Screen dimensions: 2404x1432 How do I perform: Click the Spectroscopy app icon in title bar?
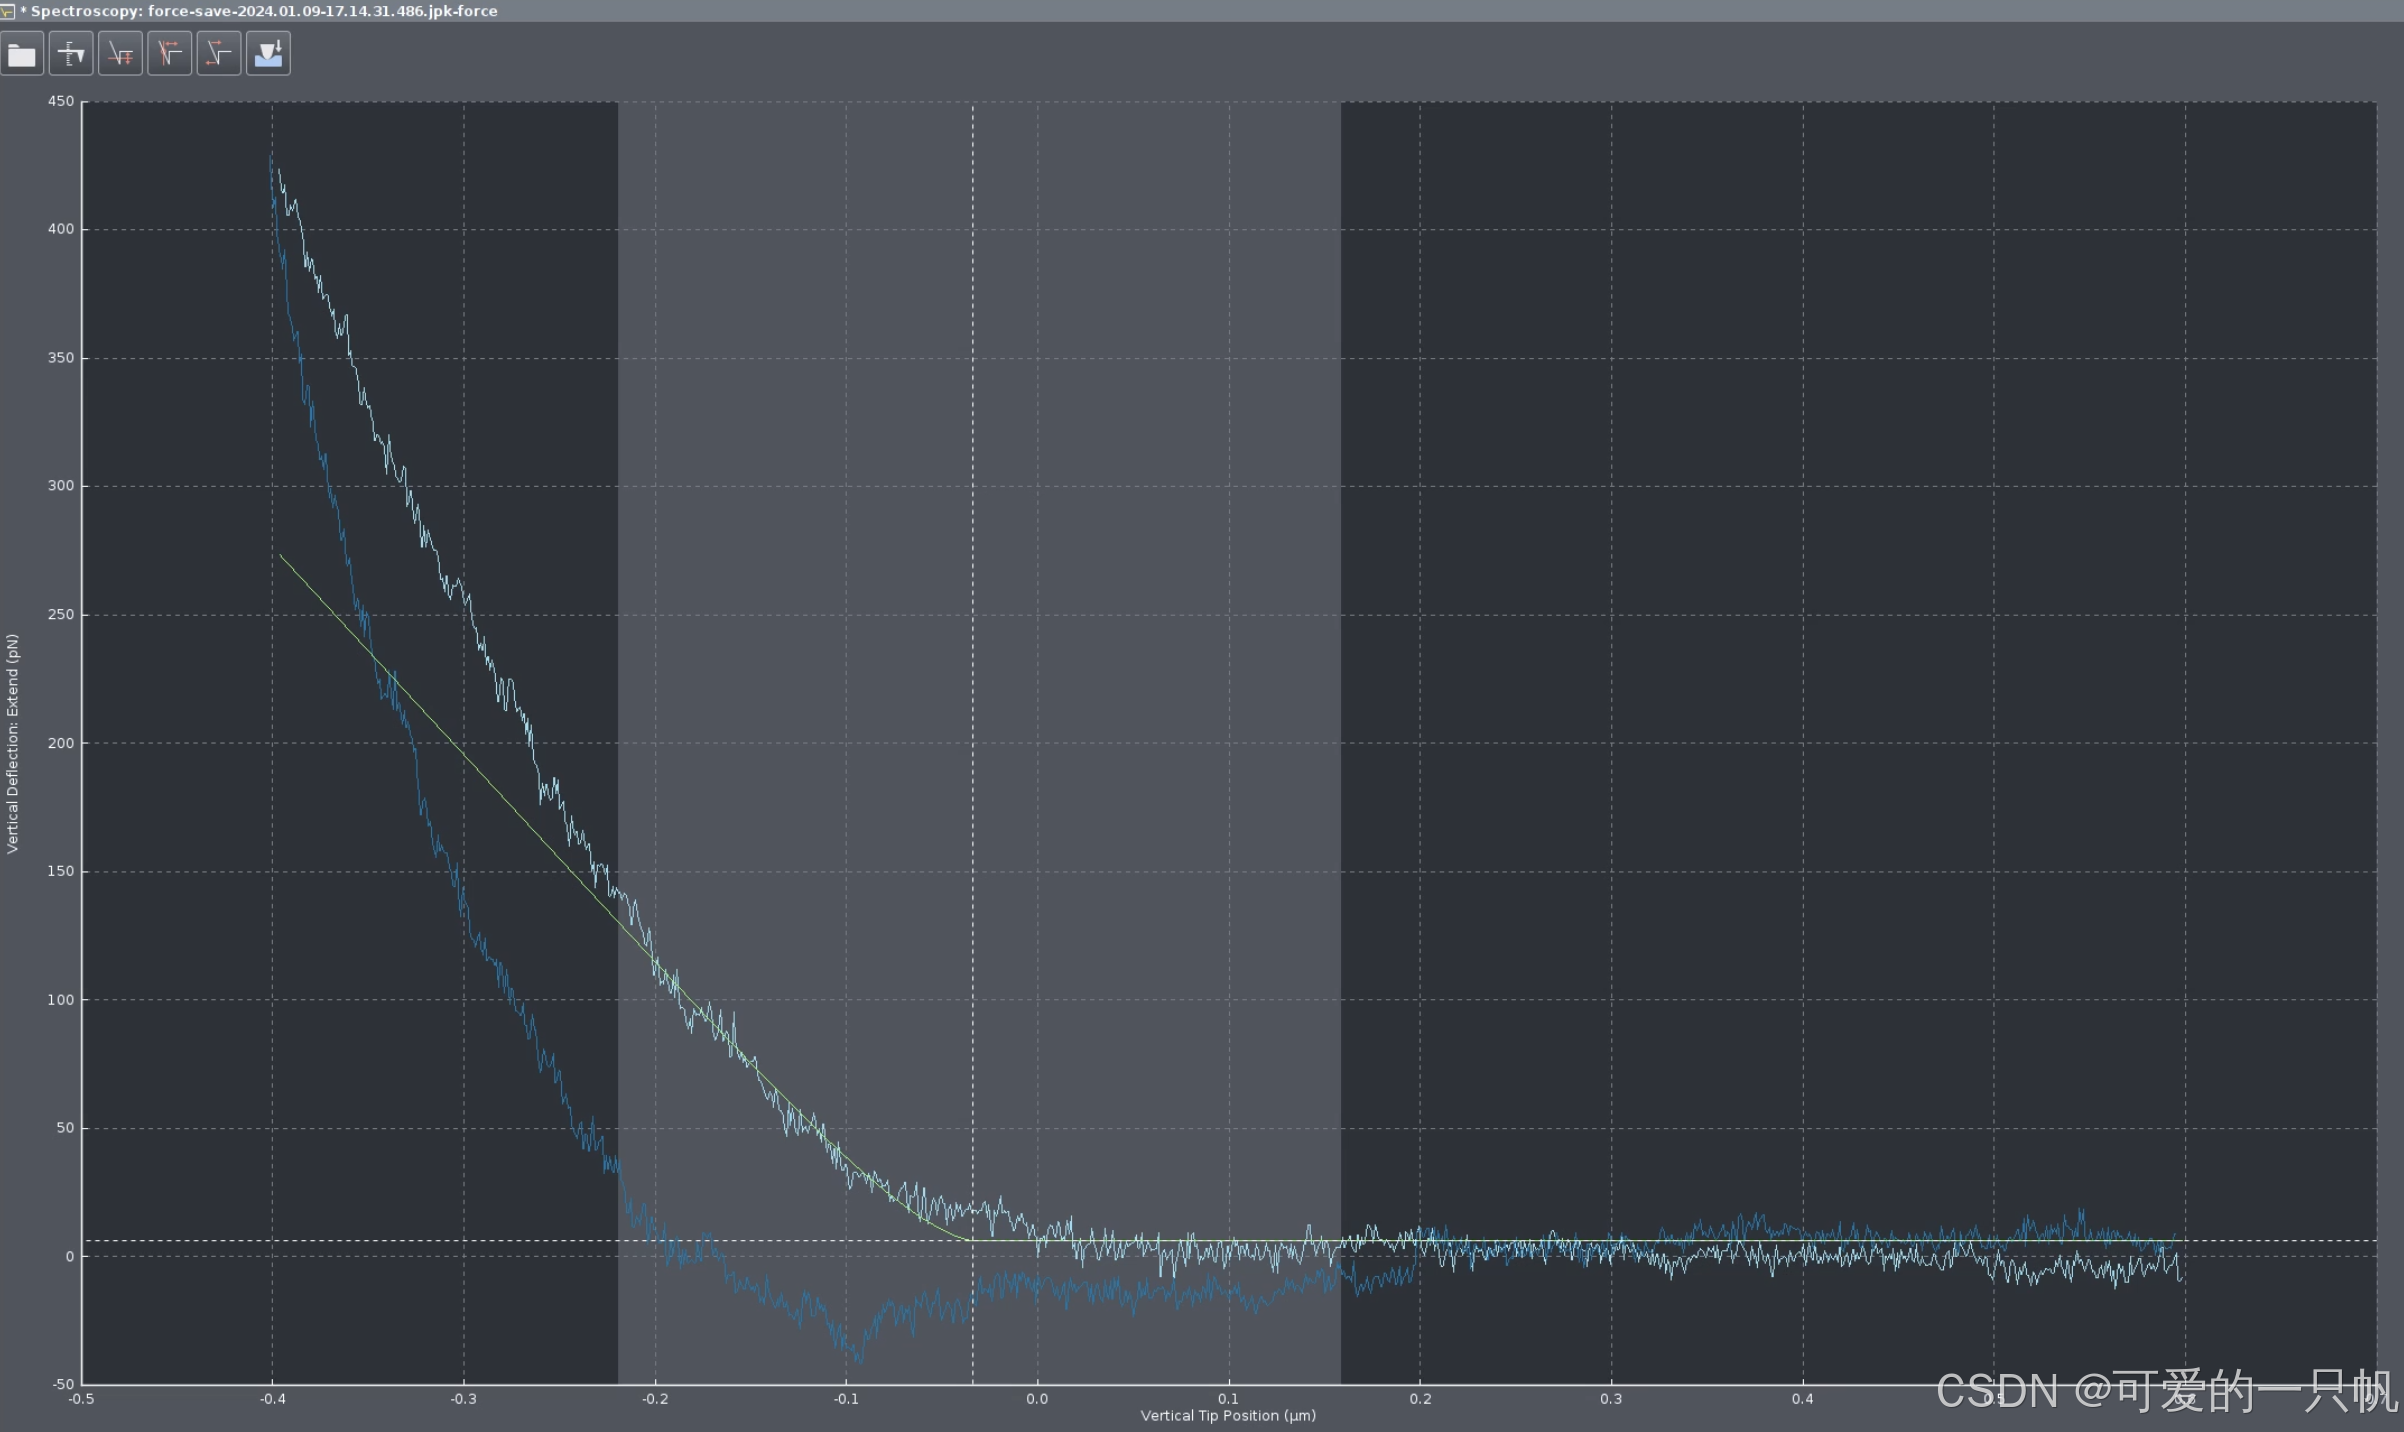[x=8, y=11]
